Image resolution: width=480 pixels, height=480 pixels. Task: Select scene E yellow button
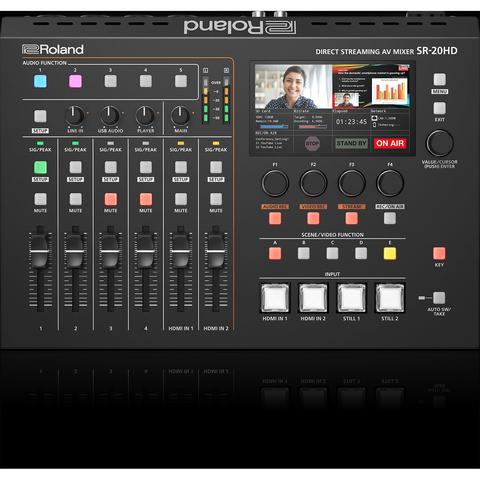point(390,253)
